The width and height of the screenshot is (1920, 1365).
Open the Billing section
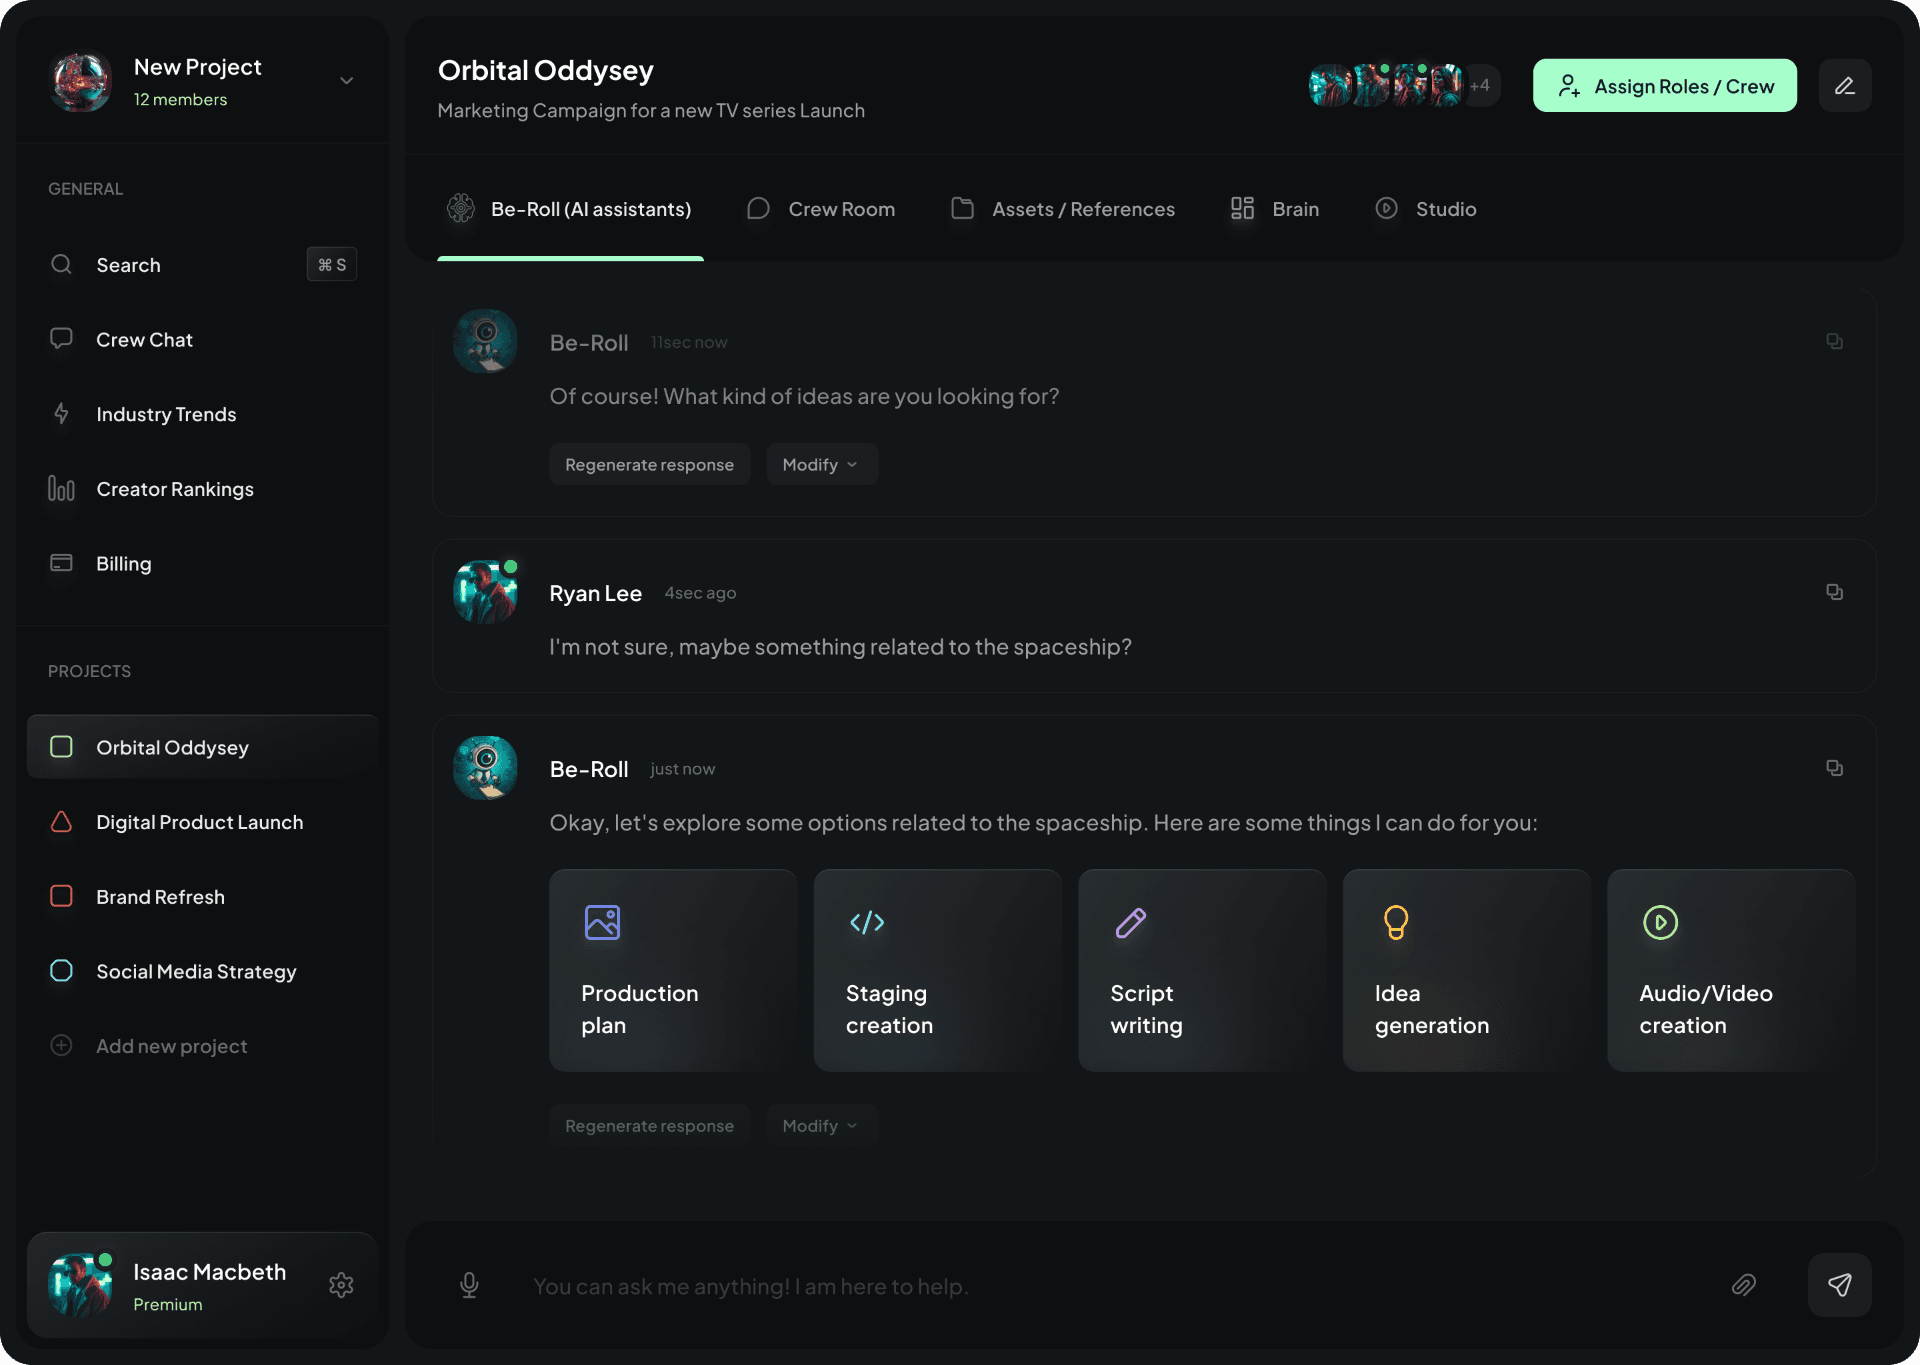tap(122, 563)
